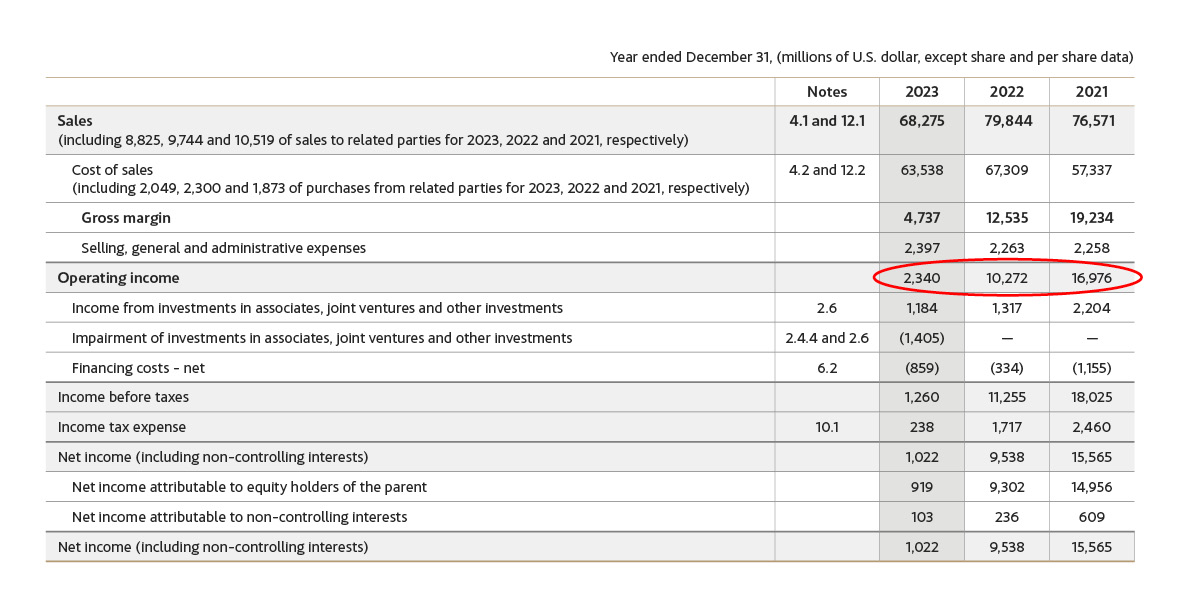Click the Notes column header
Screen dimensions: 1181x611
coord(826,92)
